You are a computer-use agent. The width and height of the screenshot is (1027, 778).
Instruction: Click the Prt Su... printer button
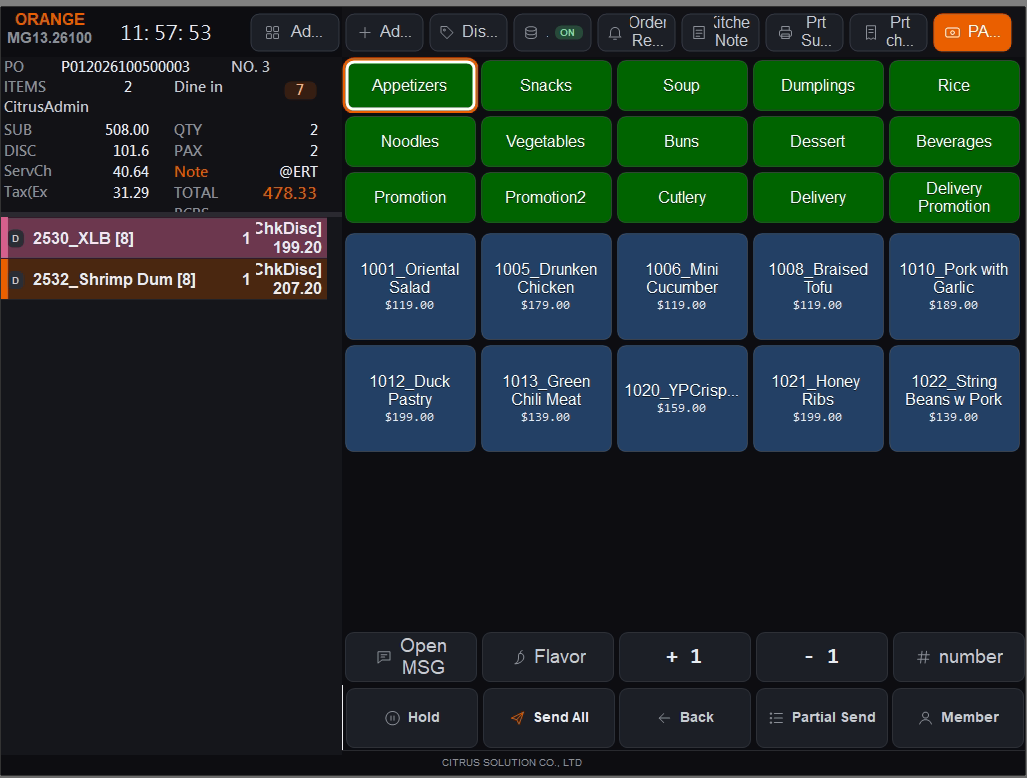tap(804, 32)
